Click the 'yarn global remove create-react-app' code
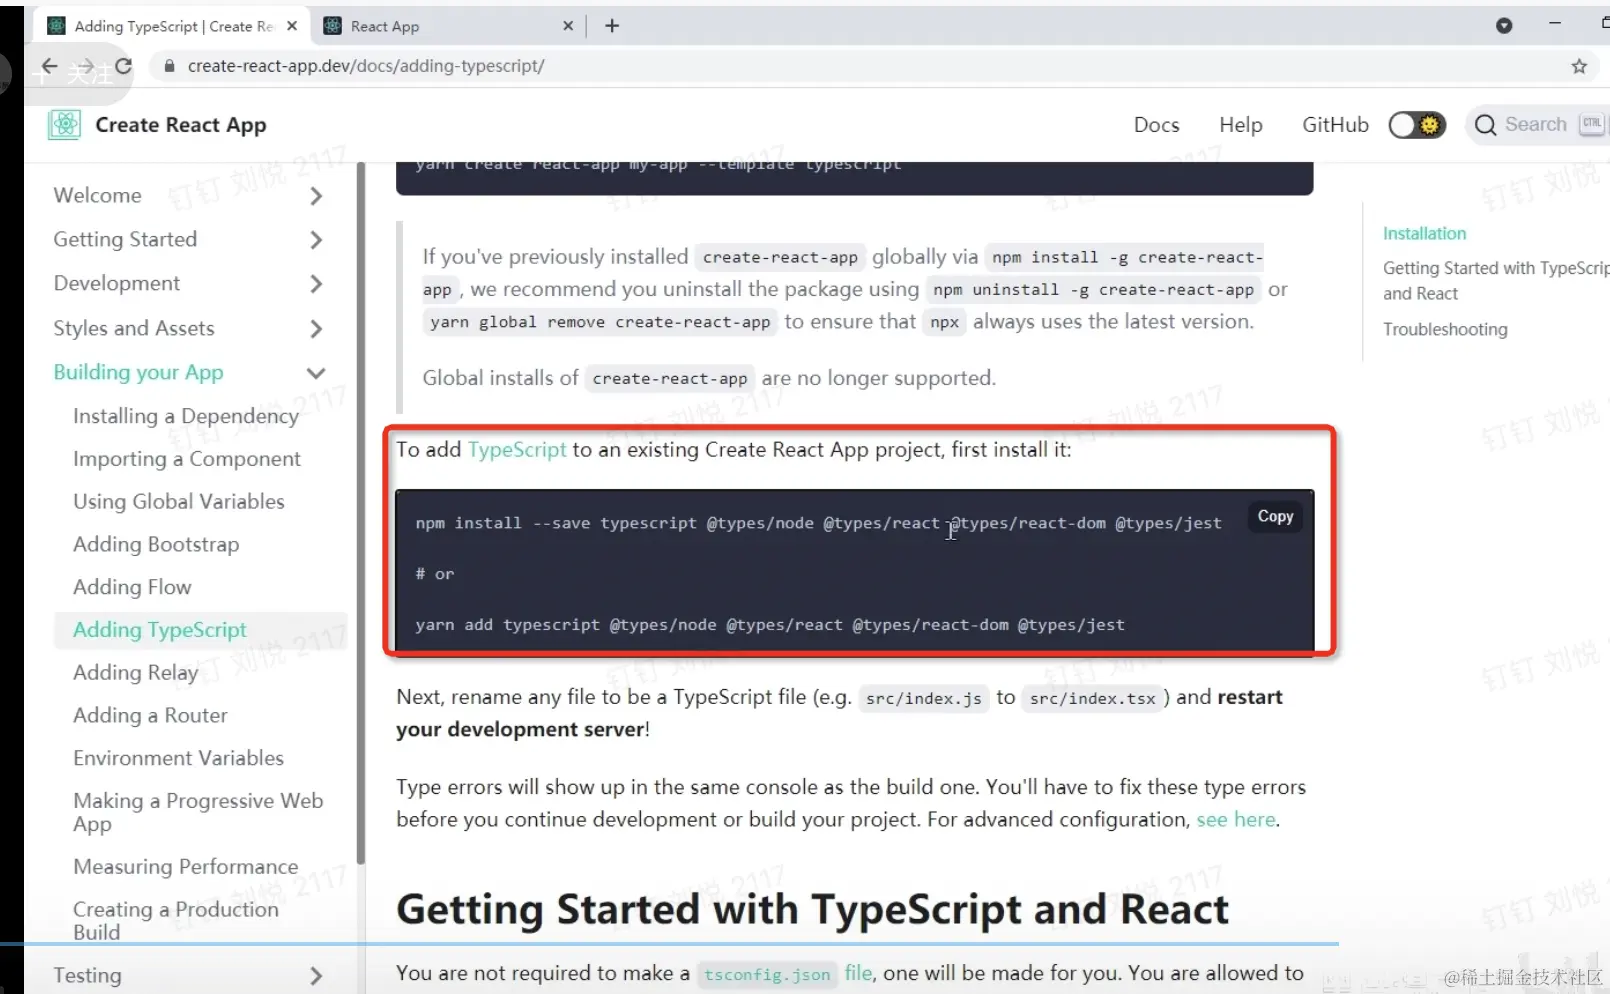The width and height of the screenshot is (1610, 994). (x=600, y=322)
